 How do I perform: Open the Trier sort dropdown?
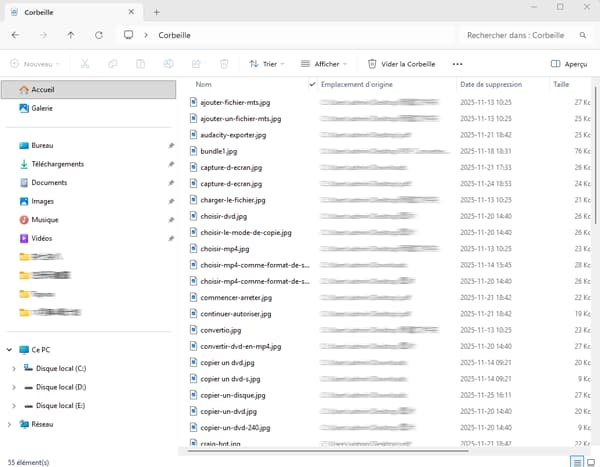point(267,64)
